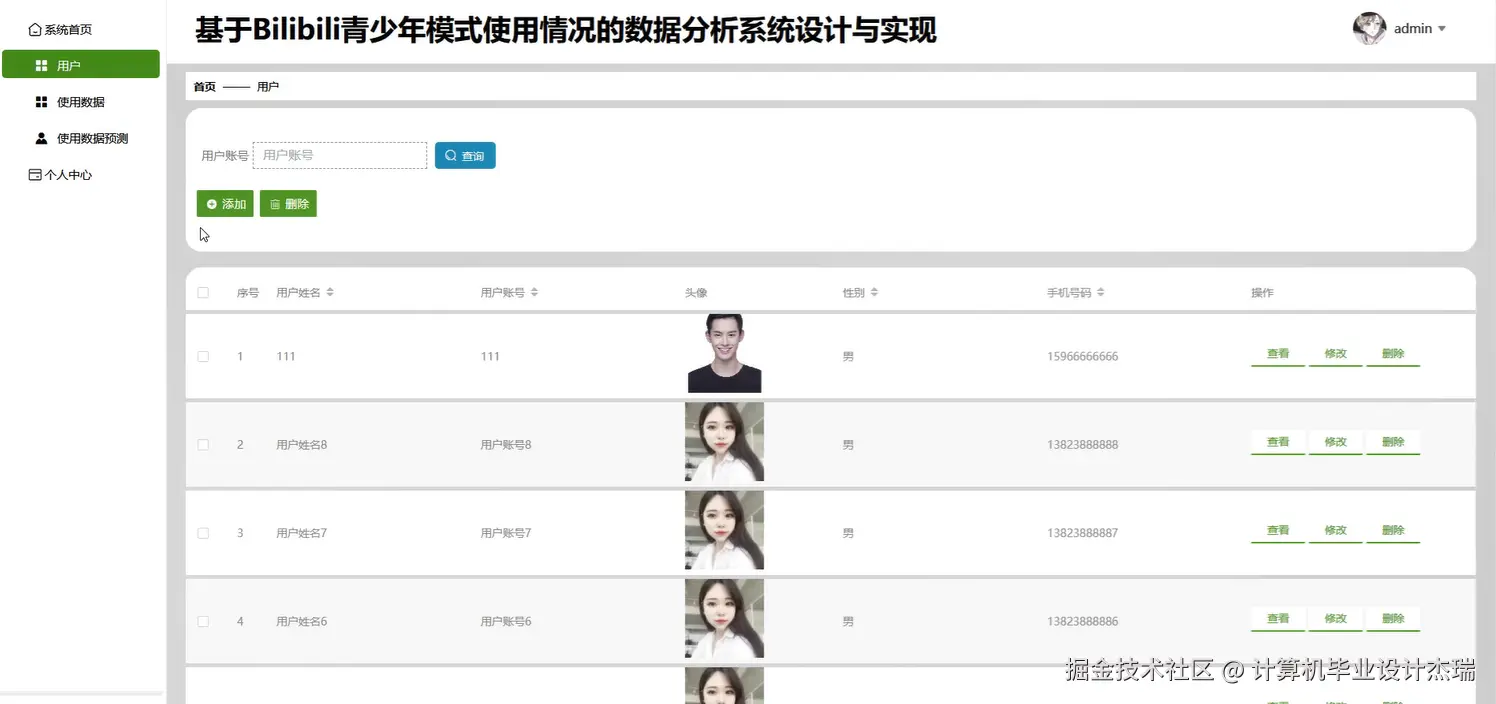This screenshot has height=704, width=1496.
Task: Click 查看 for 用户姓名8
Action: click(x=1278, y=442)
